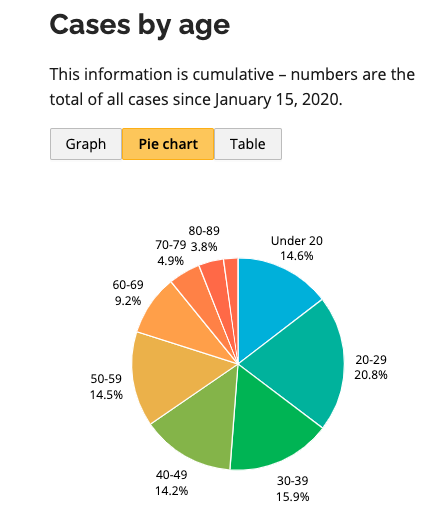Click the Under 20 14.6% label
This screenshot has height=526, width=439.
pos(297,248)
